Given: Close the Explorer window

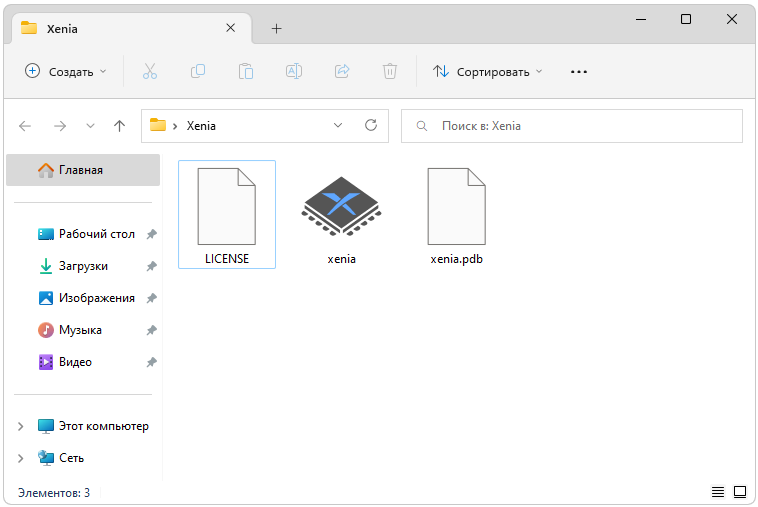Looking at the screenshot, I should pos(732,19).
